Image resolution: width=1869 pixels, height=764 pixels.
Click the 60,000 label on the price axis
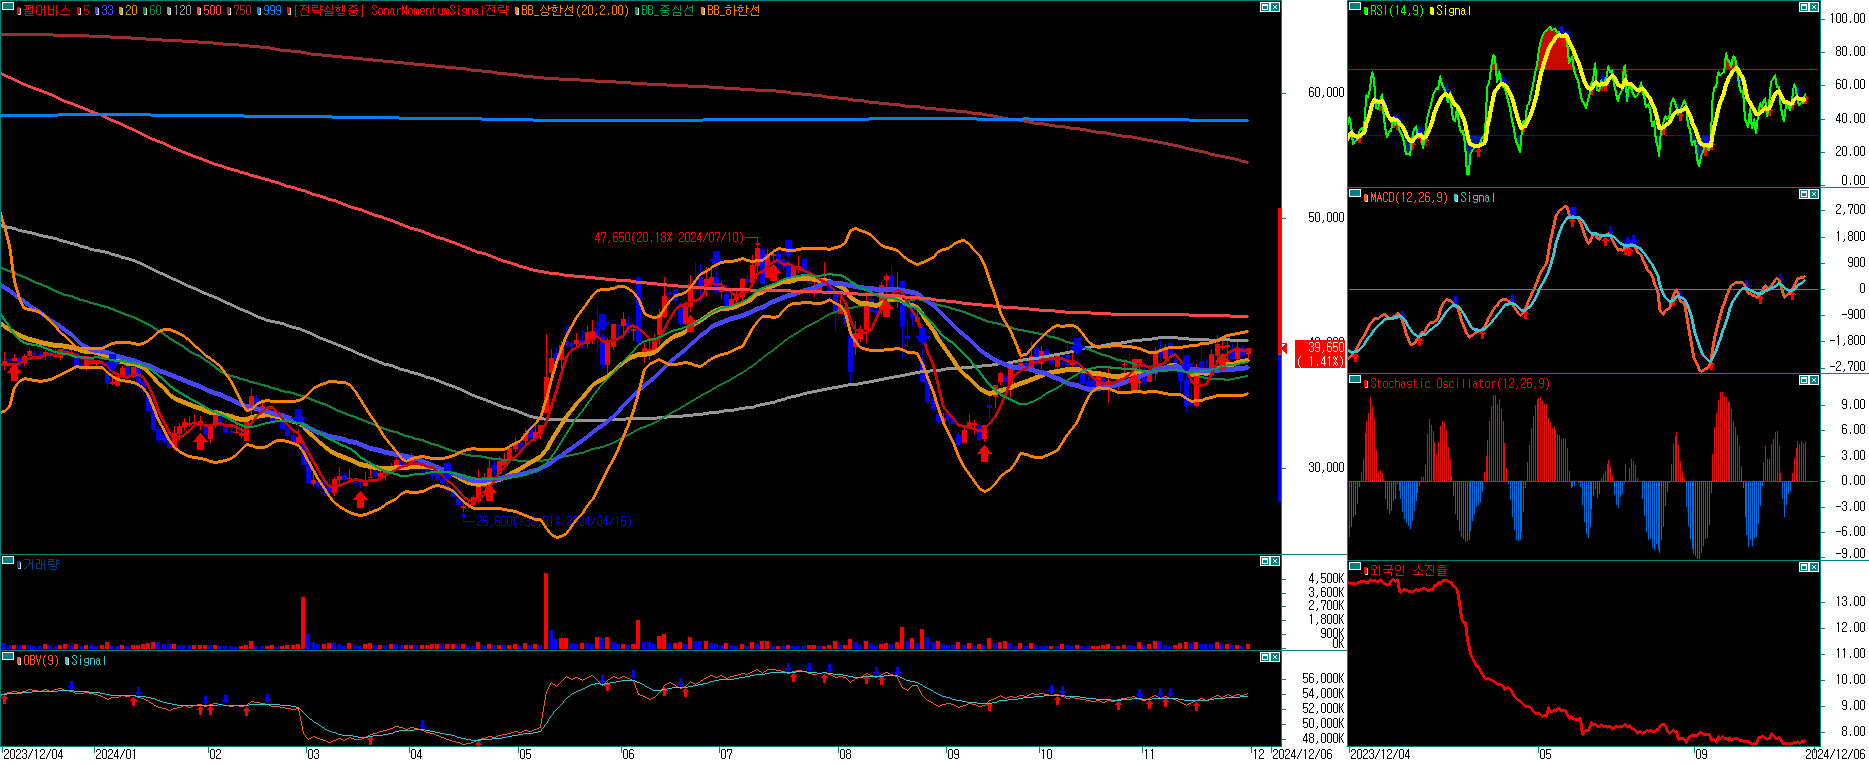1326,92
